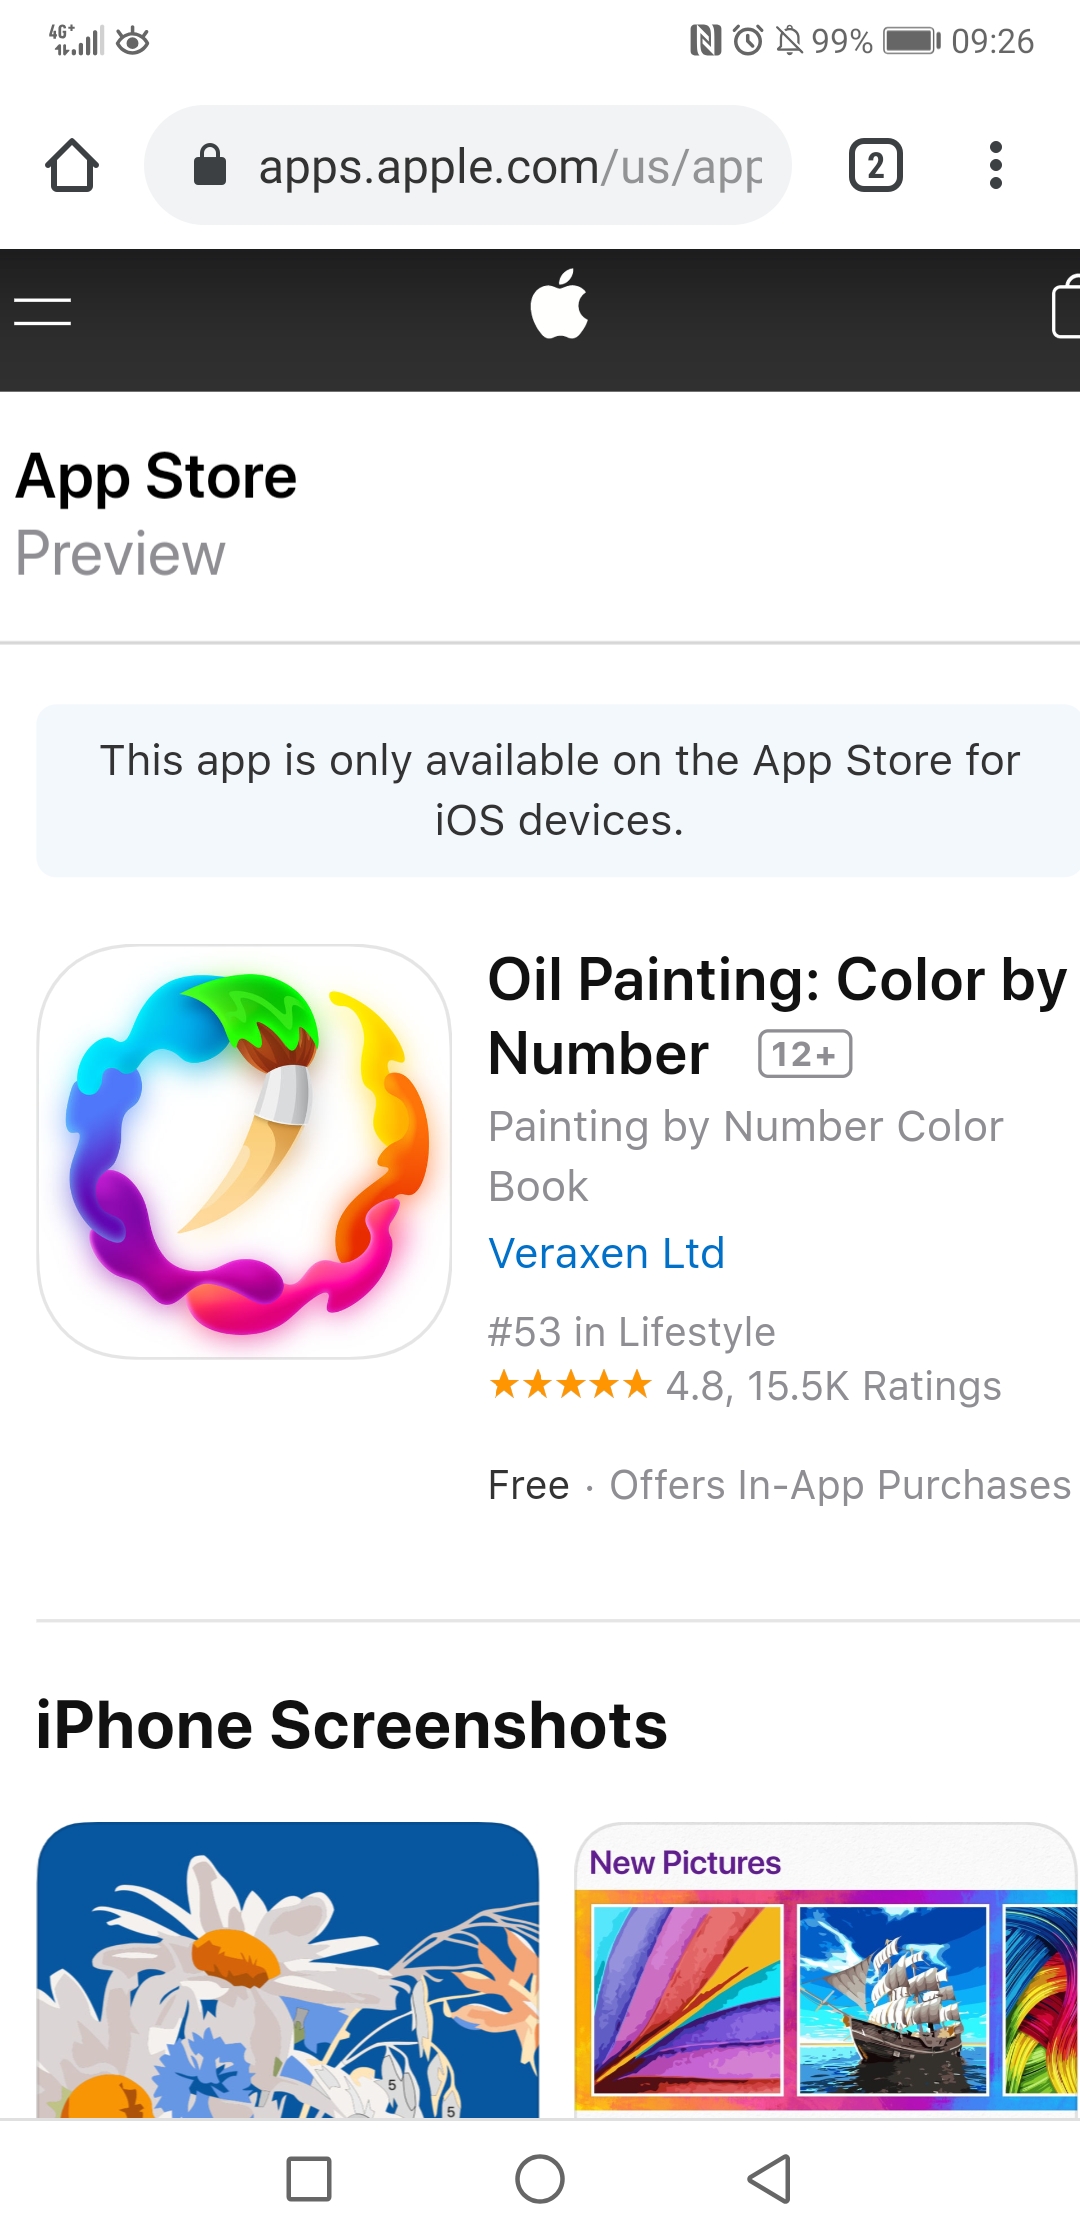Screen dimensions: 1080x2240
Task: Open the Veraxen Ltd developer link
Action: (606, 1253)
